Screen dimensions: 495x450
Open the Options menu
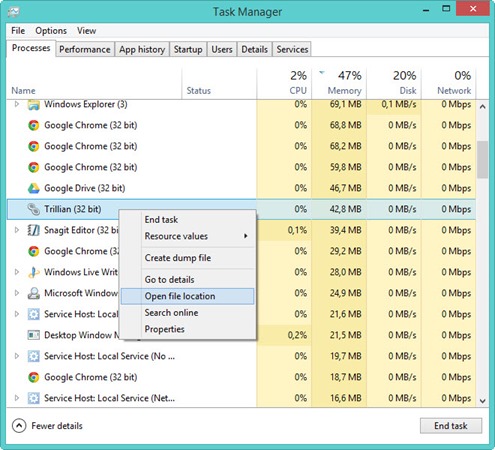(51, 31)
